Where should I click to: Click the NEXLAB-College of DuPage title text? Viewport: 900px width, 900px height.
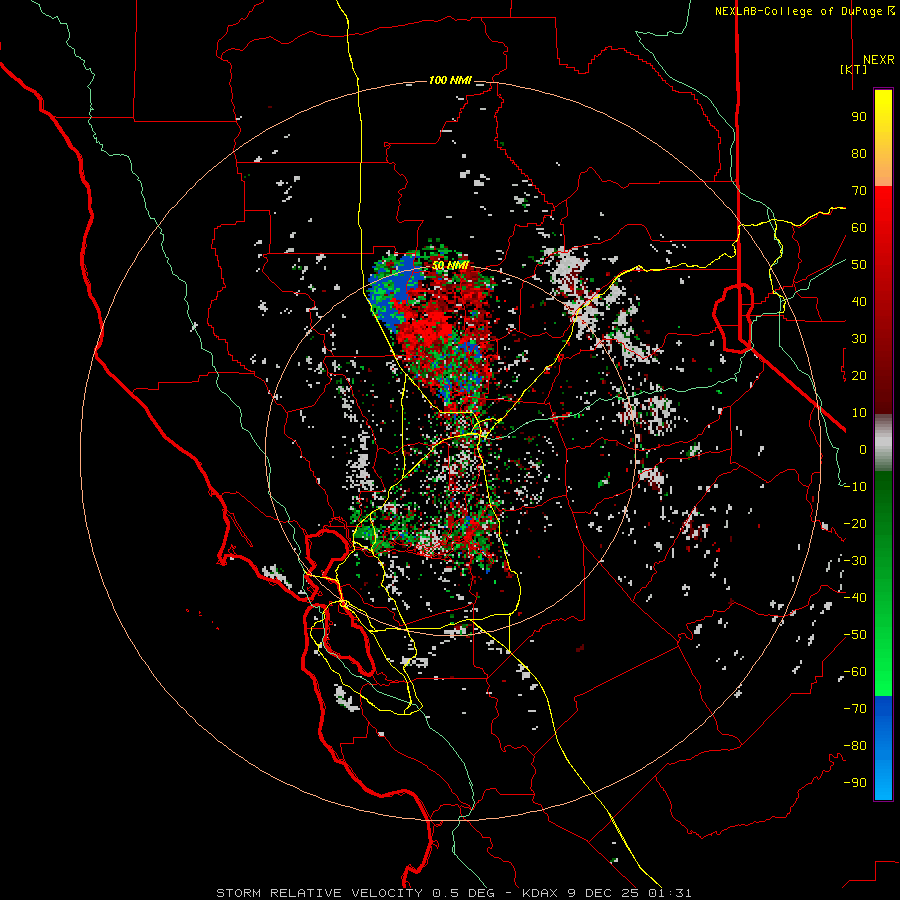coord(804,11)
